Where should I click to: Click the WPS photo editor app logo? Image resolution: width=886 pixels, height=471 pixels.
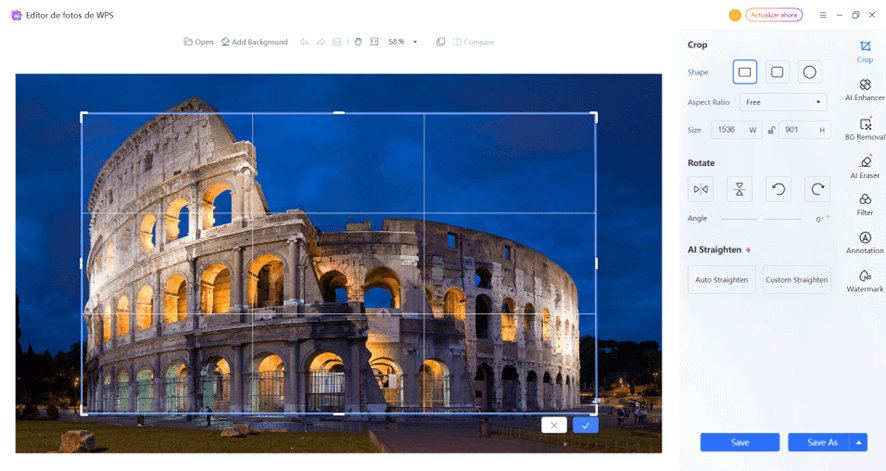(16, 15)
